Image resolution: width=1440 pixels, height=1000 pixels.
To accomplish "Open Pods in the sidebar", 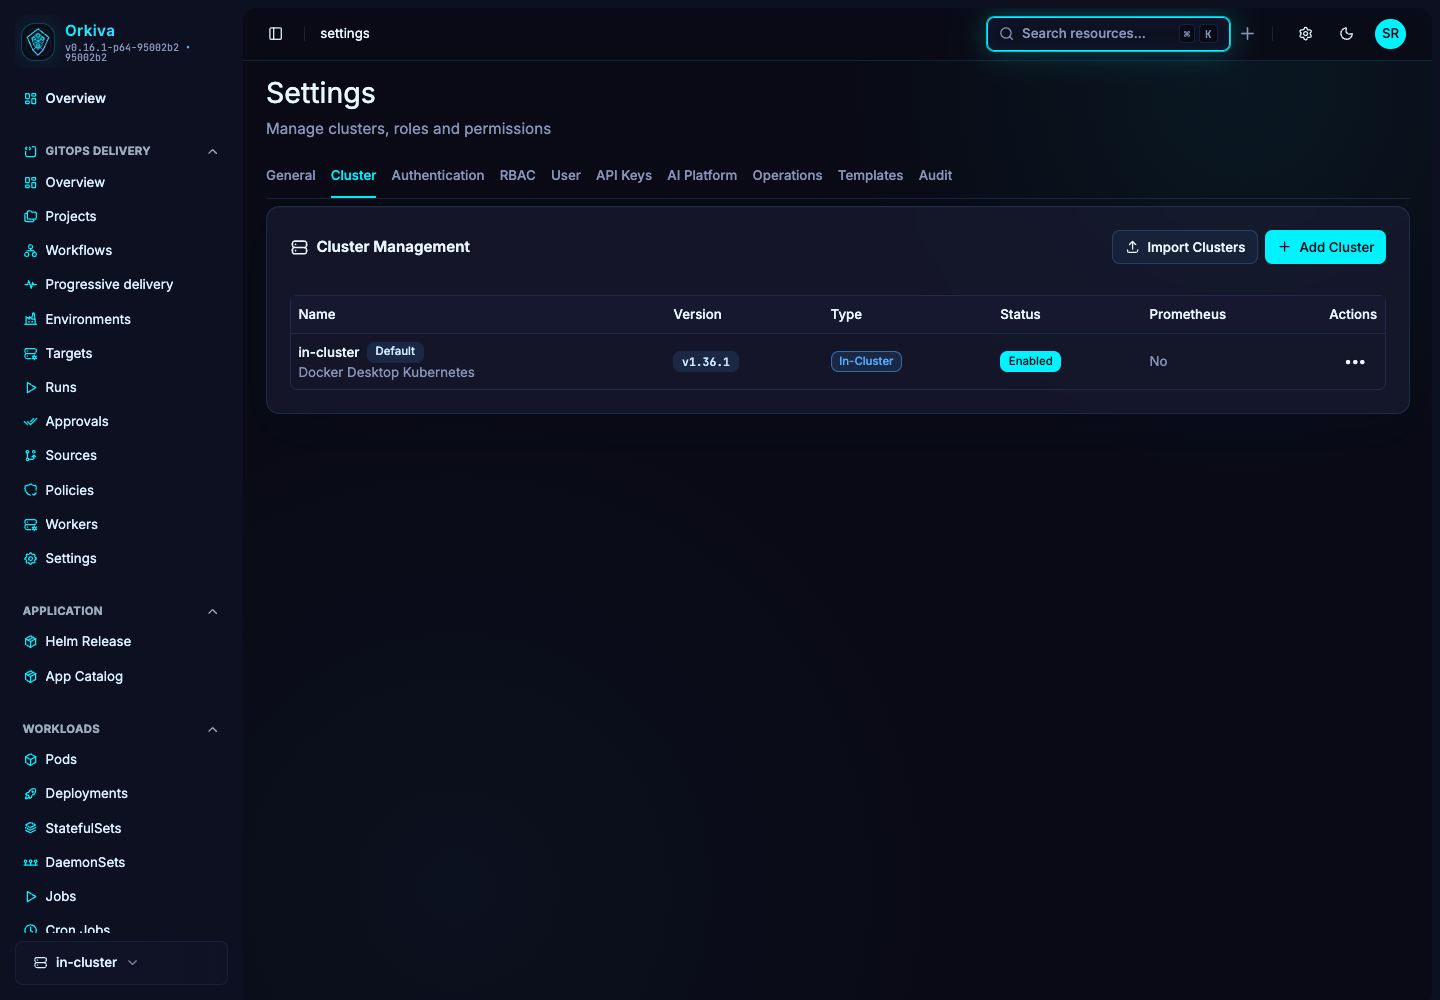I will pos(120,759).
